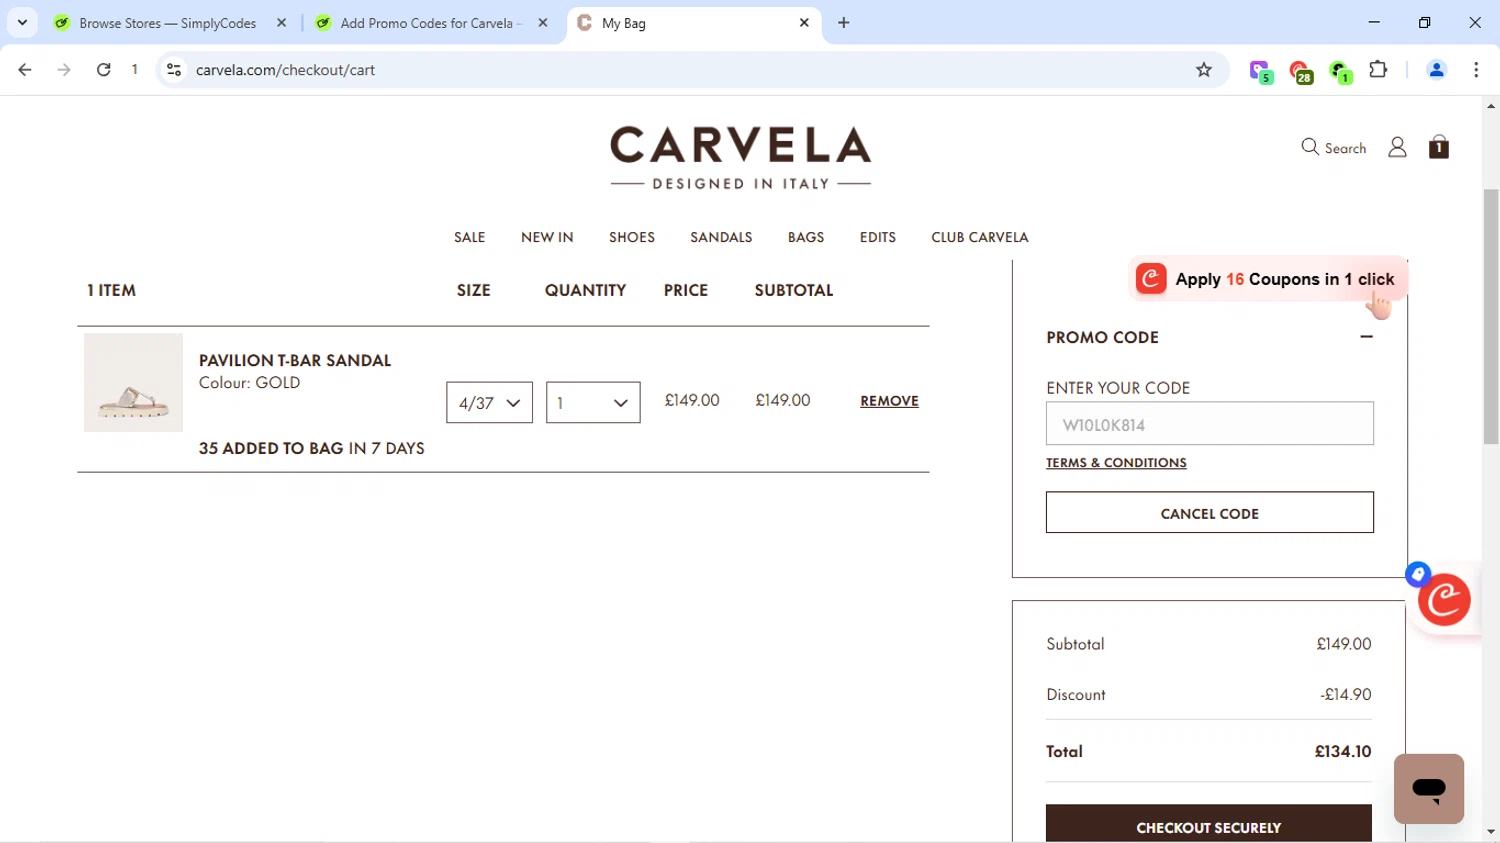Open the chat bubble widget

point(1429,789)
